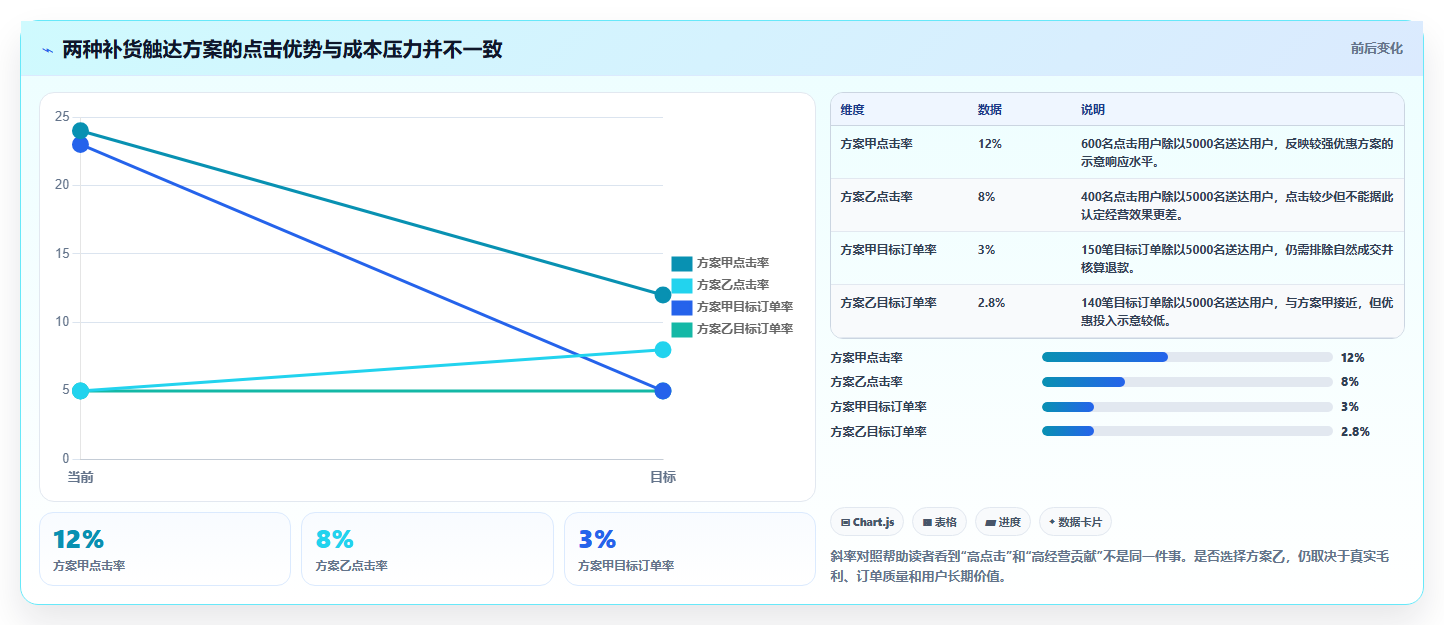Click 方案甲目标订单率 legend label in chart
This screenshot has width=1444, height=625.
[745, 307]
